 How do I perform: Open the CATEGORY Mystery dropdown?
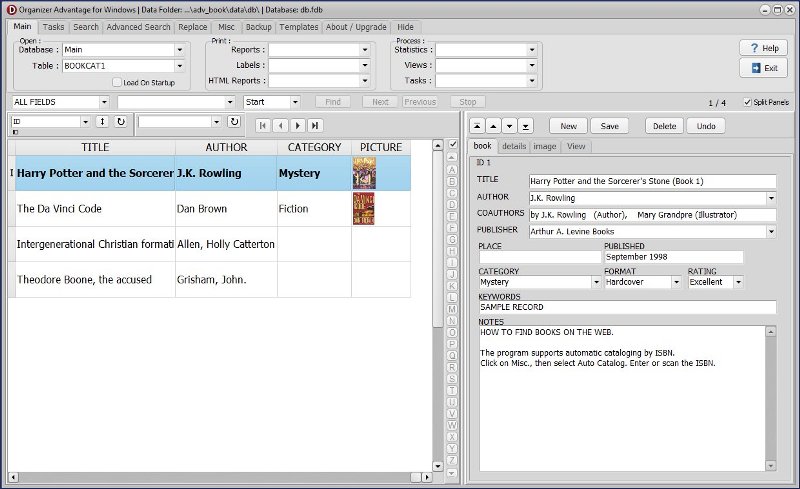[595, 283]
